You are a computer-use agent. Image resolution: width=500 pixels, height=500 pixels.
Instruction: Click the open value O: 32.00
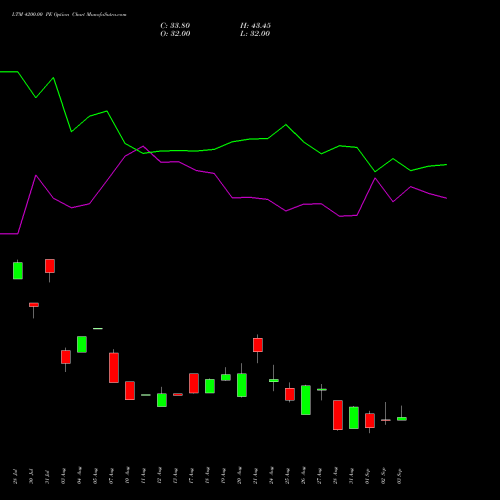175,34
